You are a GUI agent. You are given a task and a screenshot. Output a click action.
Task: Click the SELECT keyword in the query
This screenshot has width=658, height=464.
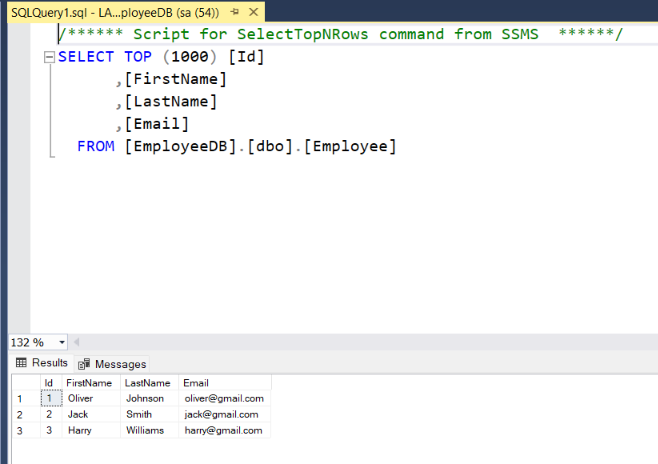[86, 57]
